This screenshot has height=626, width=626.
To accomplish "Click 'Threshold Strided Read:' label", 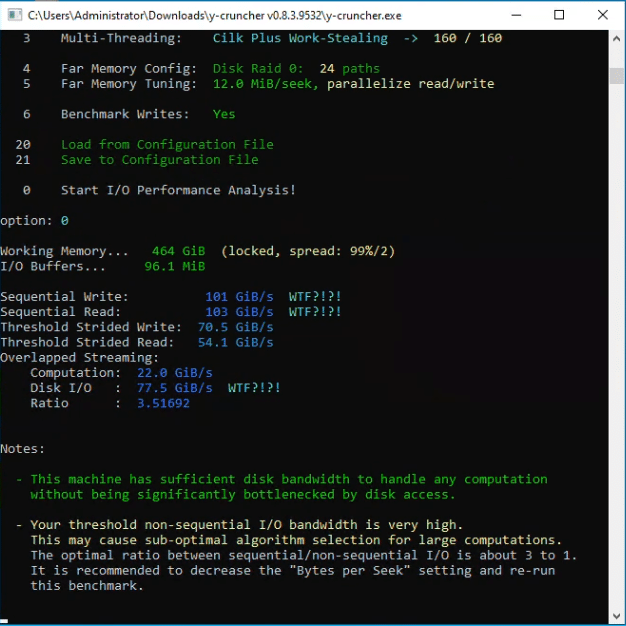I will (87, 342).
